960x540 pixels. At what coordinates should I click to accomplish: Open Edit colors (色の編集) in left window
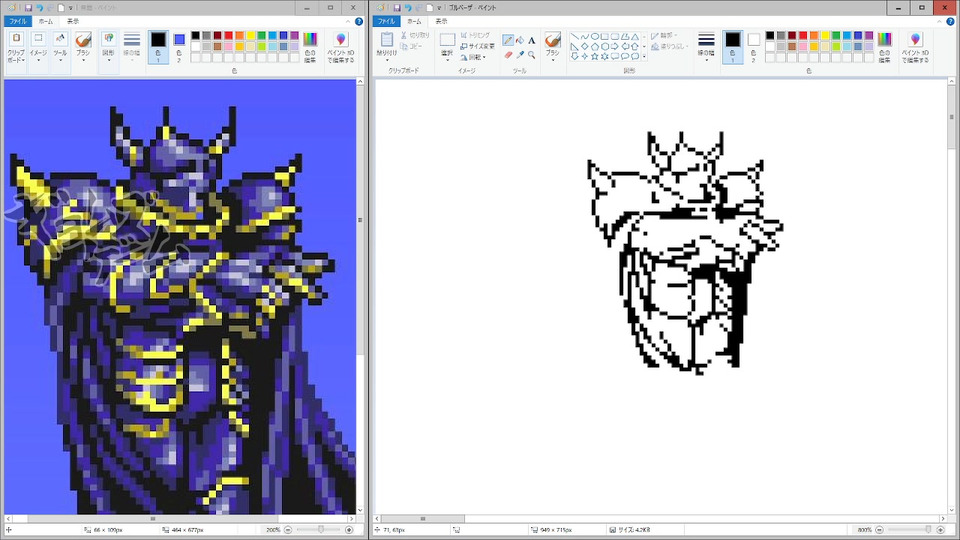(310, 47)
